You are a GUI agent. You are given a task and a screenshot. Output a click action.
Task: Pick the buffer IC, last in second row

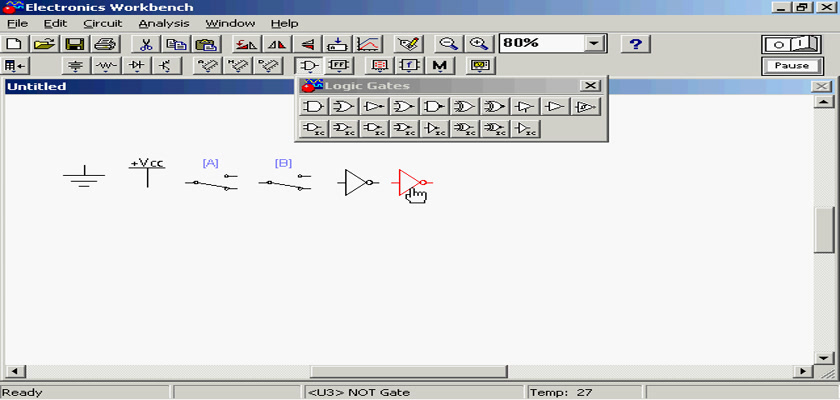(x=525, y=129)
